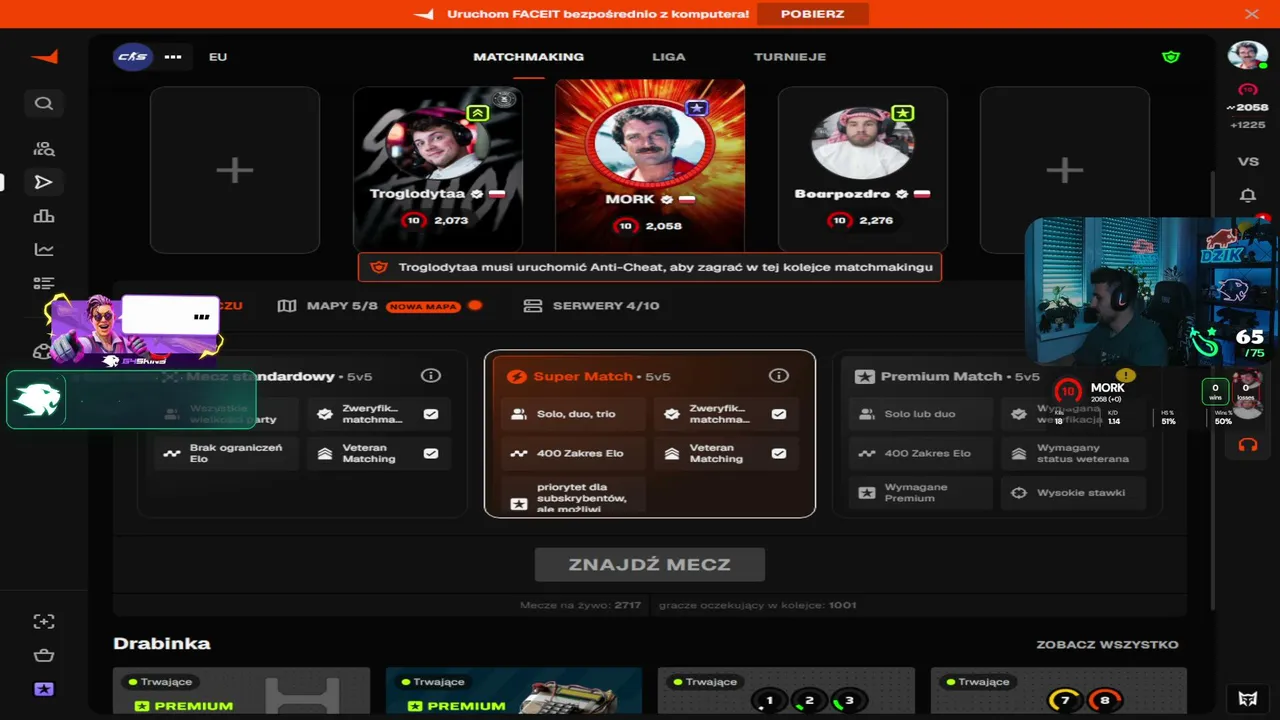Click 400 Zakres Elo in Super Match
The width and height of the screenshot is (1280, 720).
click(573, 453)
